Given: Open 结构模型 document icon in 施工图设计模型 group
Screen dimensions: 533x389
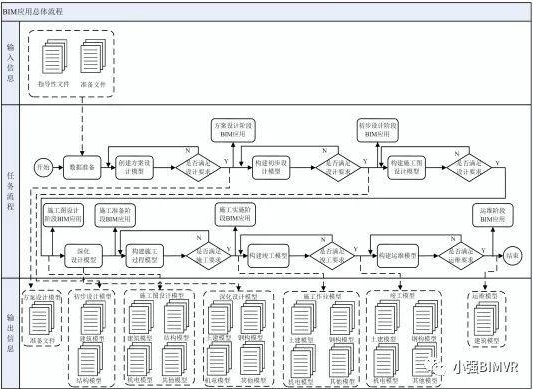Looking at the screenshot, I should coord(176,317).
